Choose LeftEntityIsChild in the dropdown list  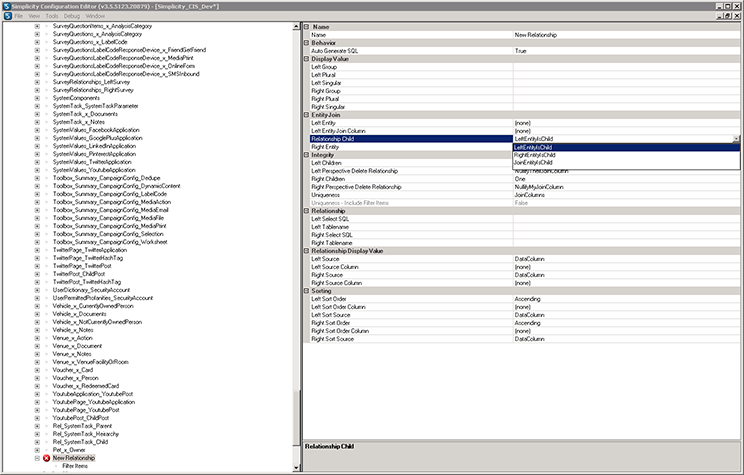coord(626,147)
